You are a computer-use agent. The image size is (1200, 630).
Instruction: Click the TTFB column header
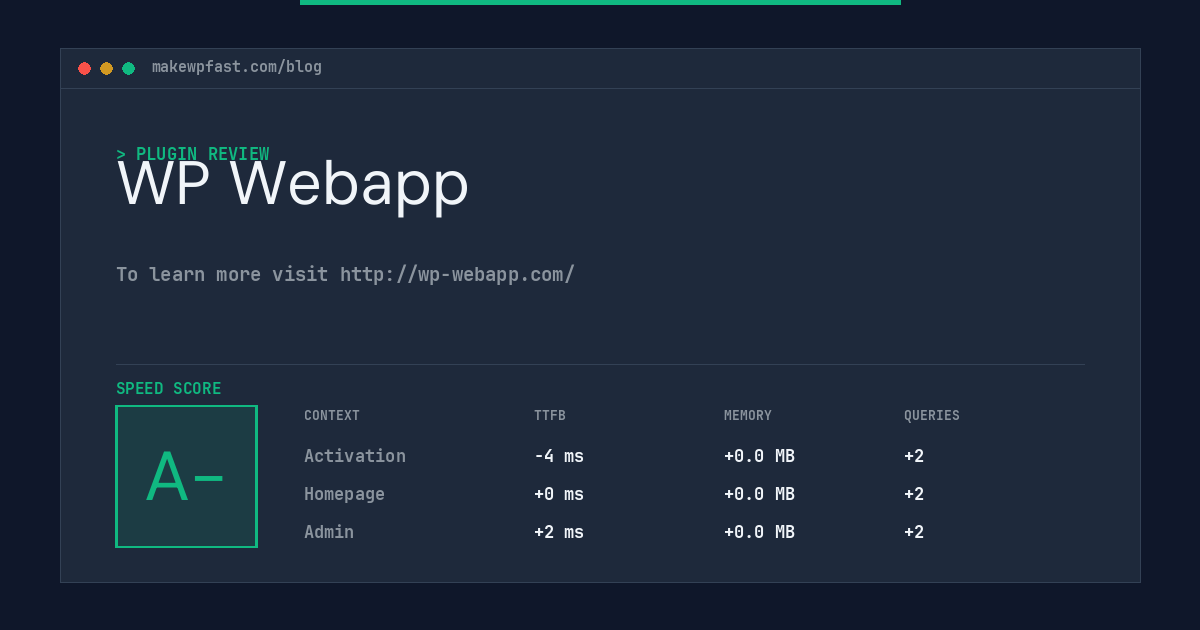[x=550, y=416]
